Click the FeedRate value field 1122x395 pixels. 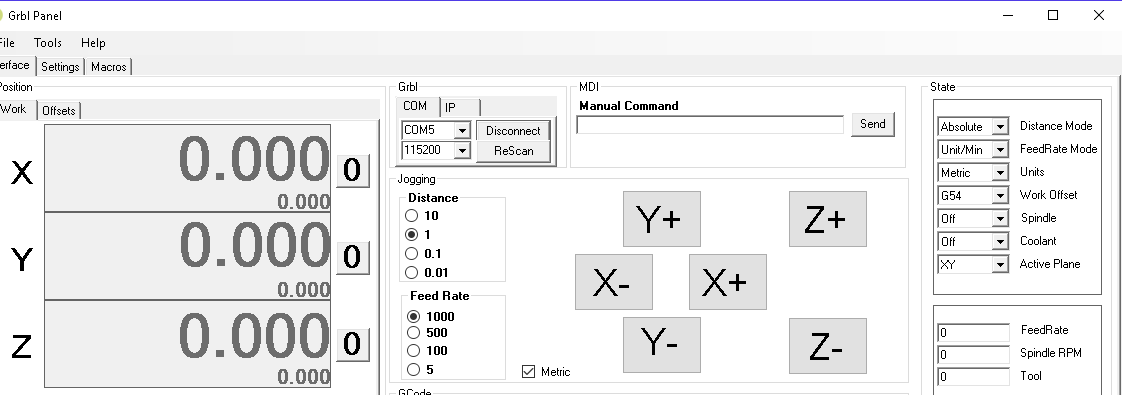point(974,332)
